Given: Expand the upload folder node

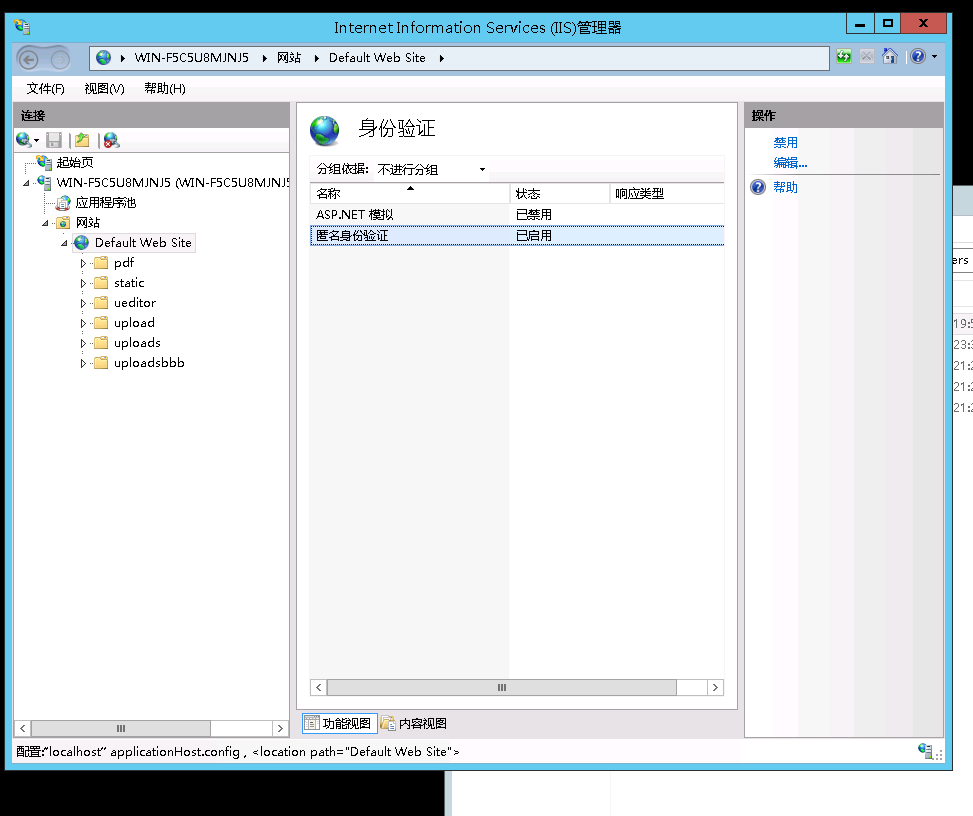Looking at the screenshot, I should [83, 323].
